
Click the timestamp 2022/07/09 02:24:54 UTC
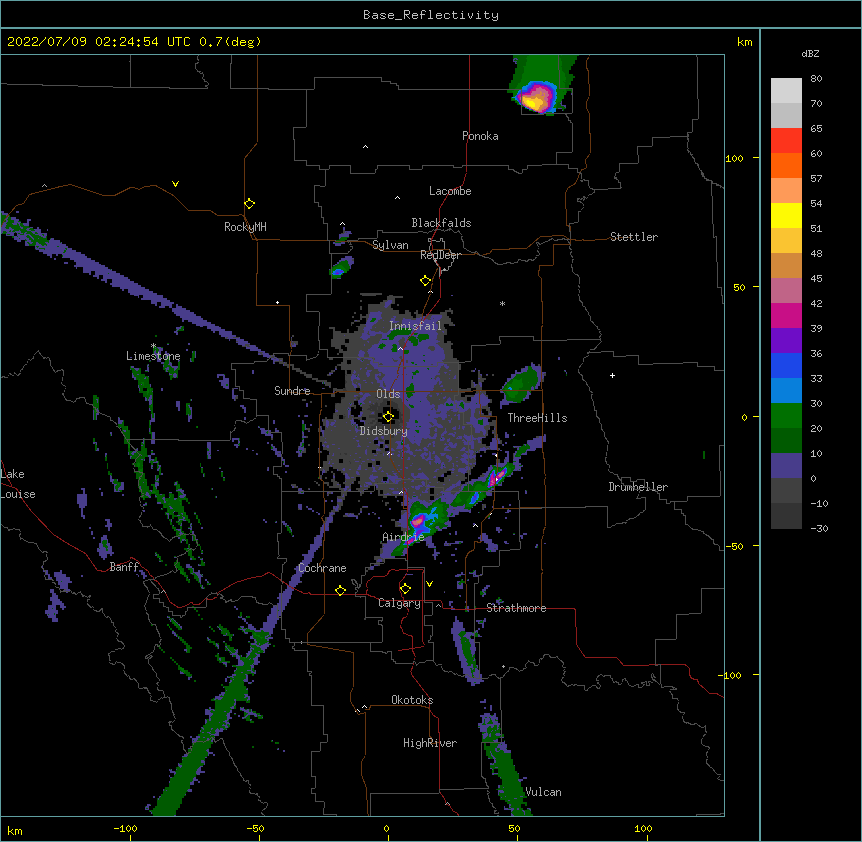[x=99, y=42]
